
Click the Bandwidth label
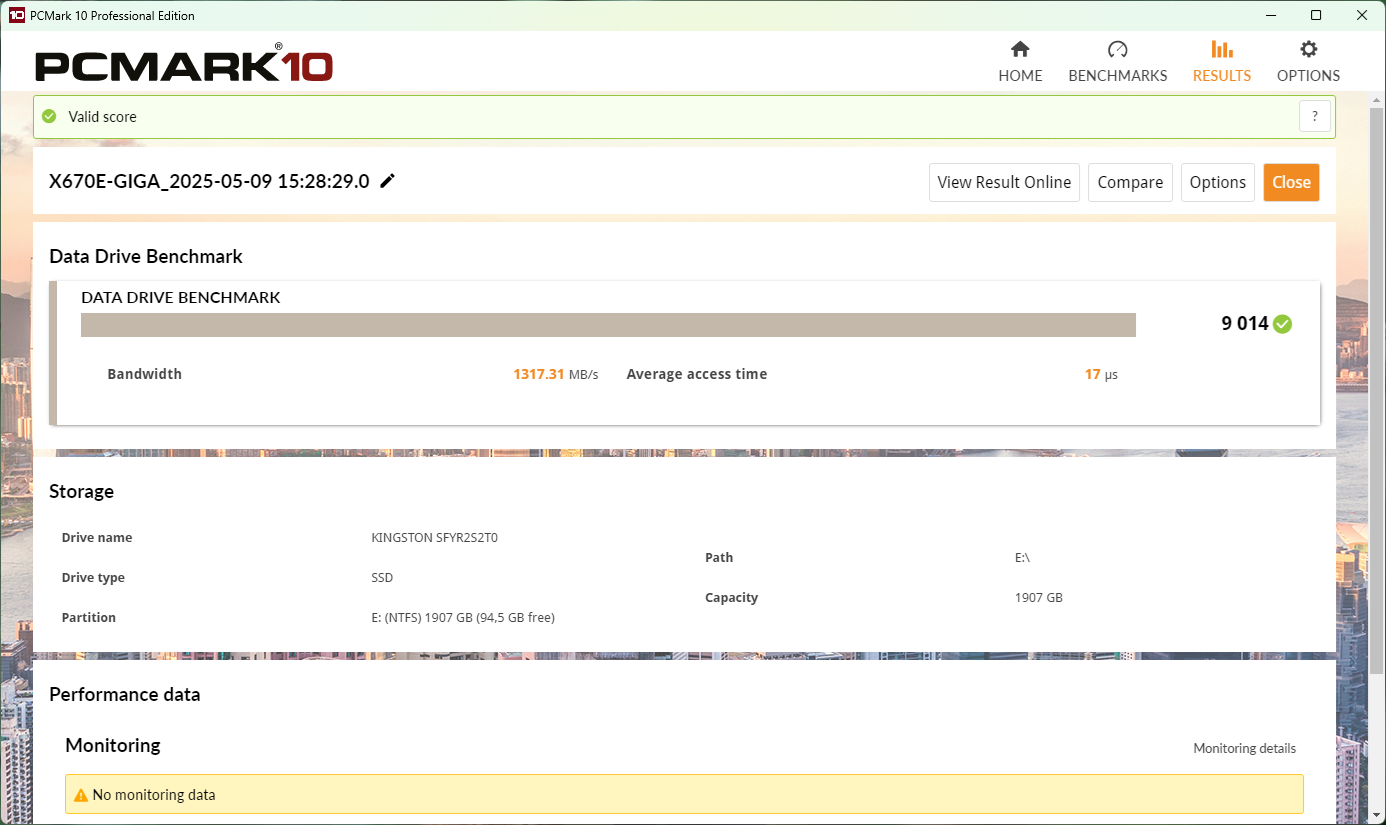pyautogui.click(x=145, y=374)
